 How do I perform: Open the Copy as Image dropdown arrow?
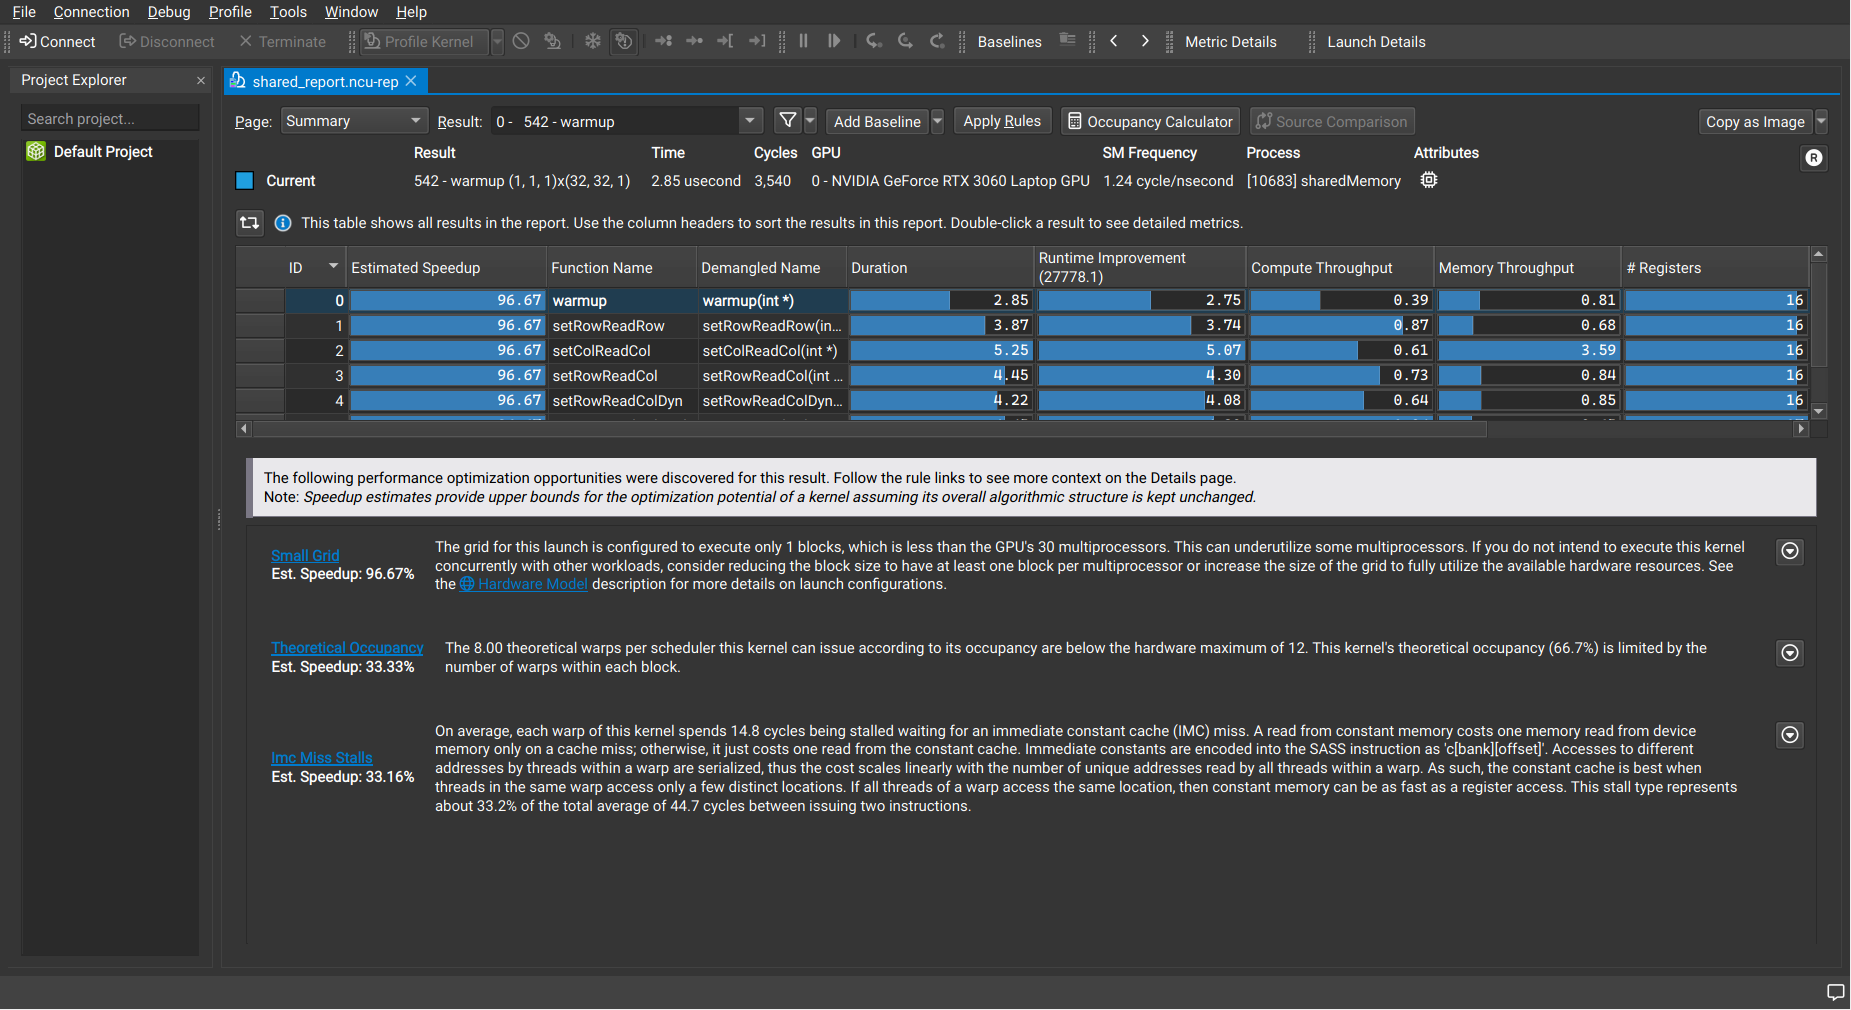pos(1821,122)
